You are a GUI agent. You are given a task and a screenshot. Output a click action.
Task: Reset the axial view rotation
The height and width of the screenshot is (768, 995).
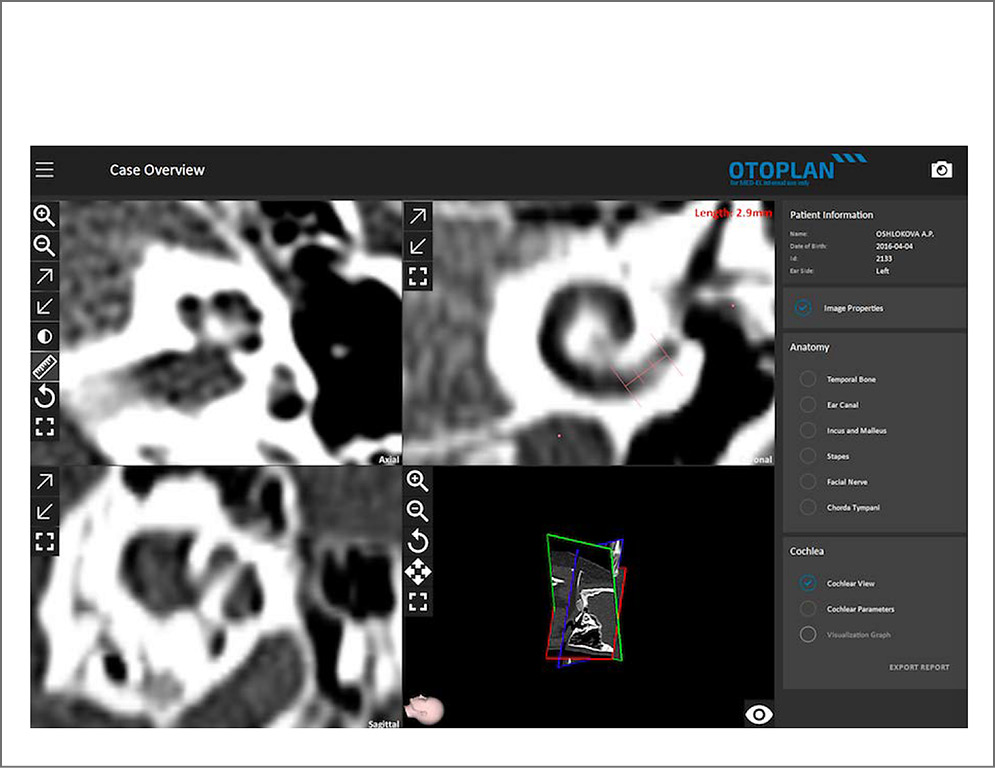(x=45, y=397)
